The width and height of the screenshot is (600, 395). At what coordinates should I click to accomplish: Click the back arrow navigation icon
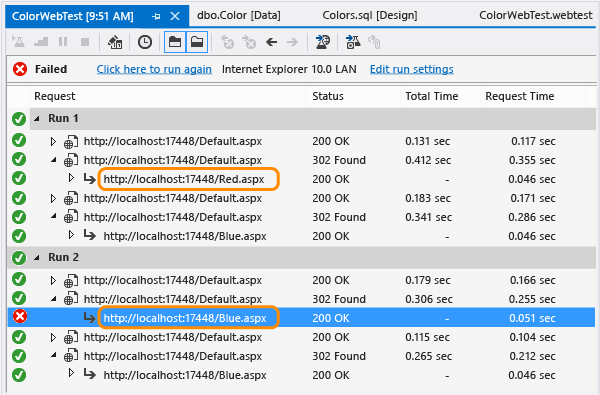pos(271,42)
